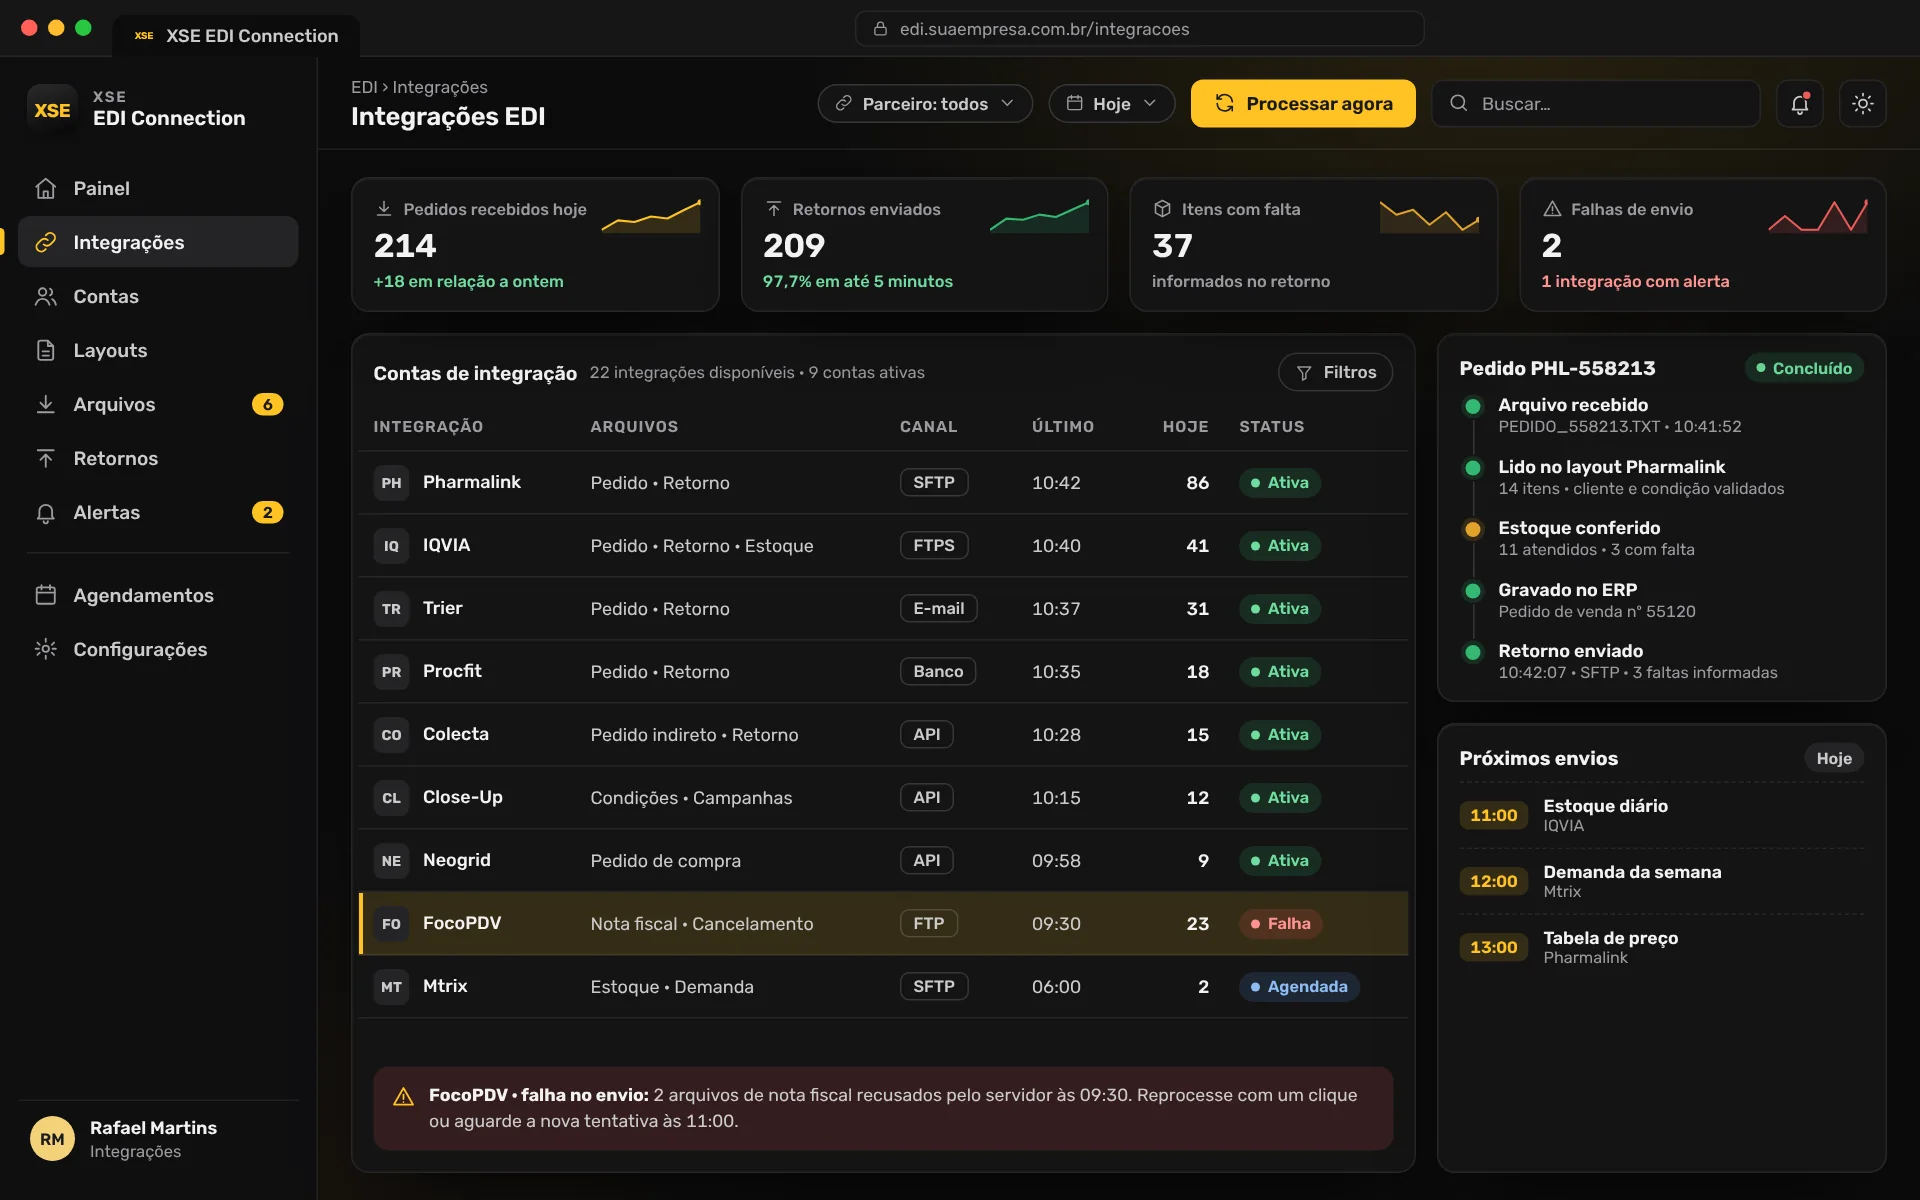Click the Layouts document icon
Image resolution: width=1920 pixels, height=1200 pixels.
click(45, 350)
